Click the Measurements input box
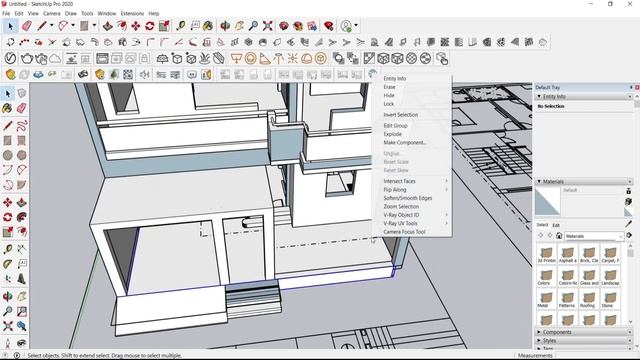The image size is (640, 360). click(x=597, y=356)
